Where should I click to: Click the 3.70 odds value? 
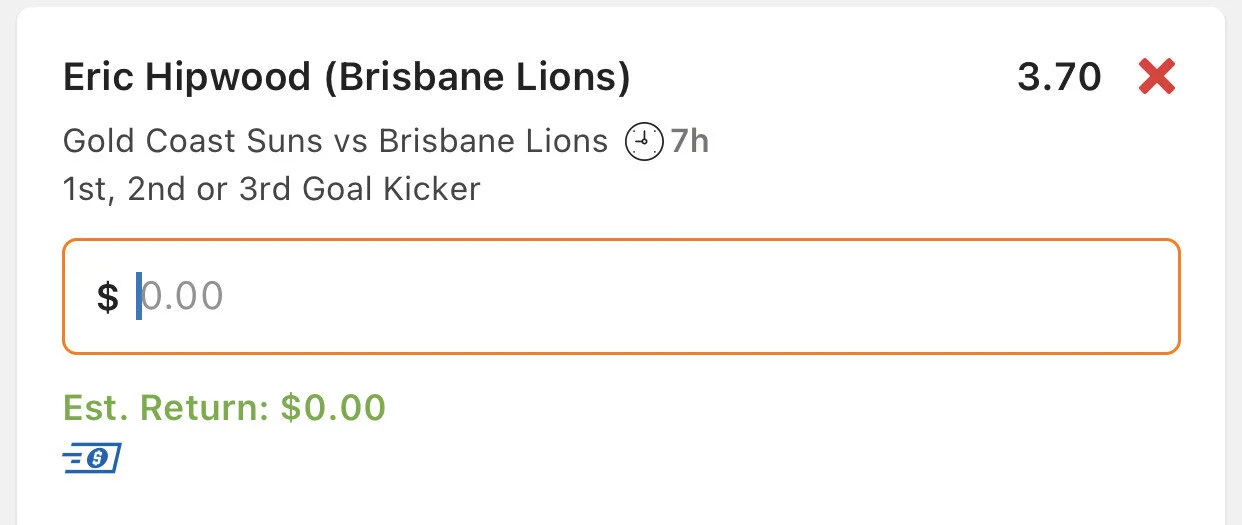pos(1059,77)
